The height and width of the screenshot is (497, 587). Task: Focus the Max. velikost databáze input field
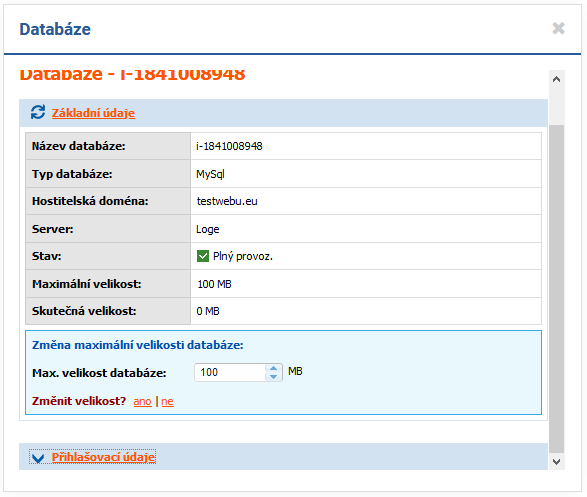pyautogui.click(x=230, y=372)
